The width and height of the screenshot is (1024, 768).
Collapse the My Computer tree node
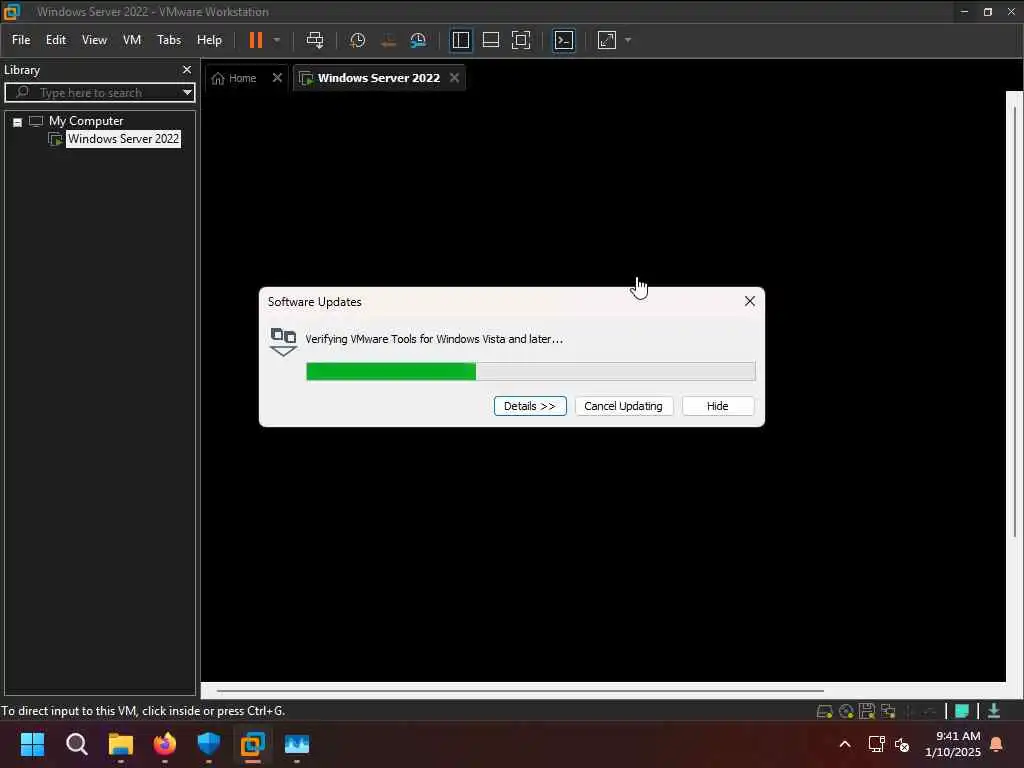coord(18,122)
